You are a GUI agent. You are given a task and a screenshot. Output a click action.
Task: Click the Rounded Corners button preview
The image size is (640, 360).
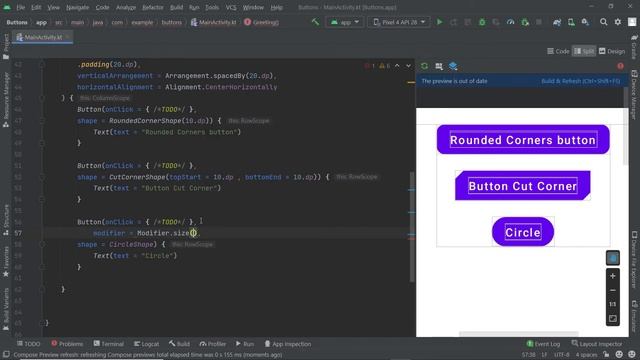523,140
